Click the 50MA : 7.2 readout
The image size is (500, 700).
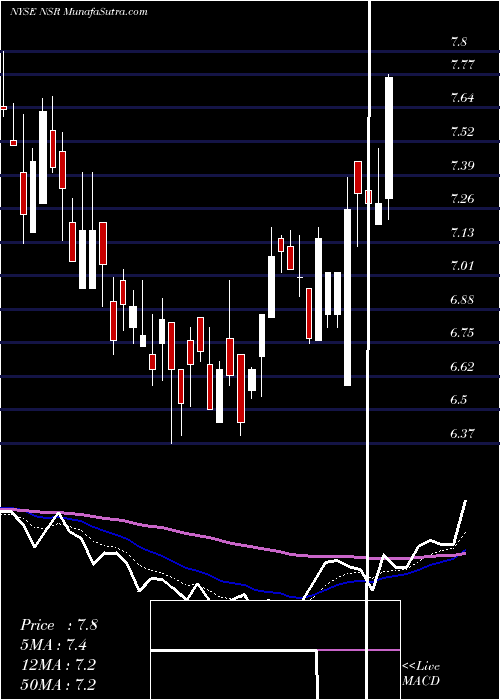click(58, 684)
